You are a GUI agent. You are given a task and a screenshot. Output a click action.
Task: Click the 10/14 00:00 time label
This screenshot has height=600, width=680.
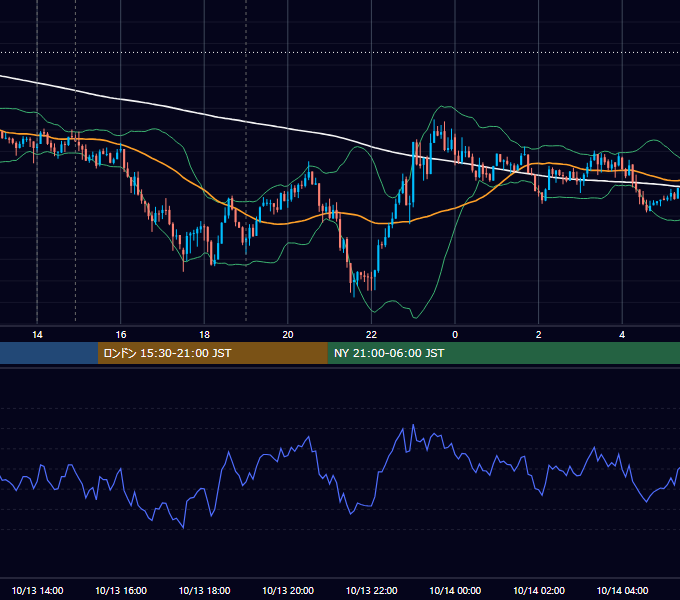[x=455, y=590]
